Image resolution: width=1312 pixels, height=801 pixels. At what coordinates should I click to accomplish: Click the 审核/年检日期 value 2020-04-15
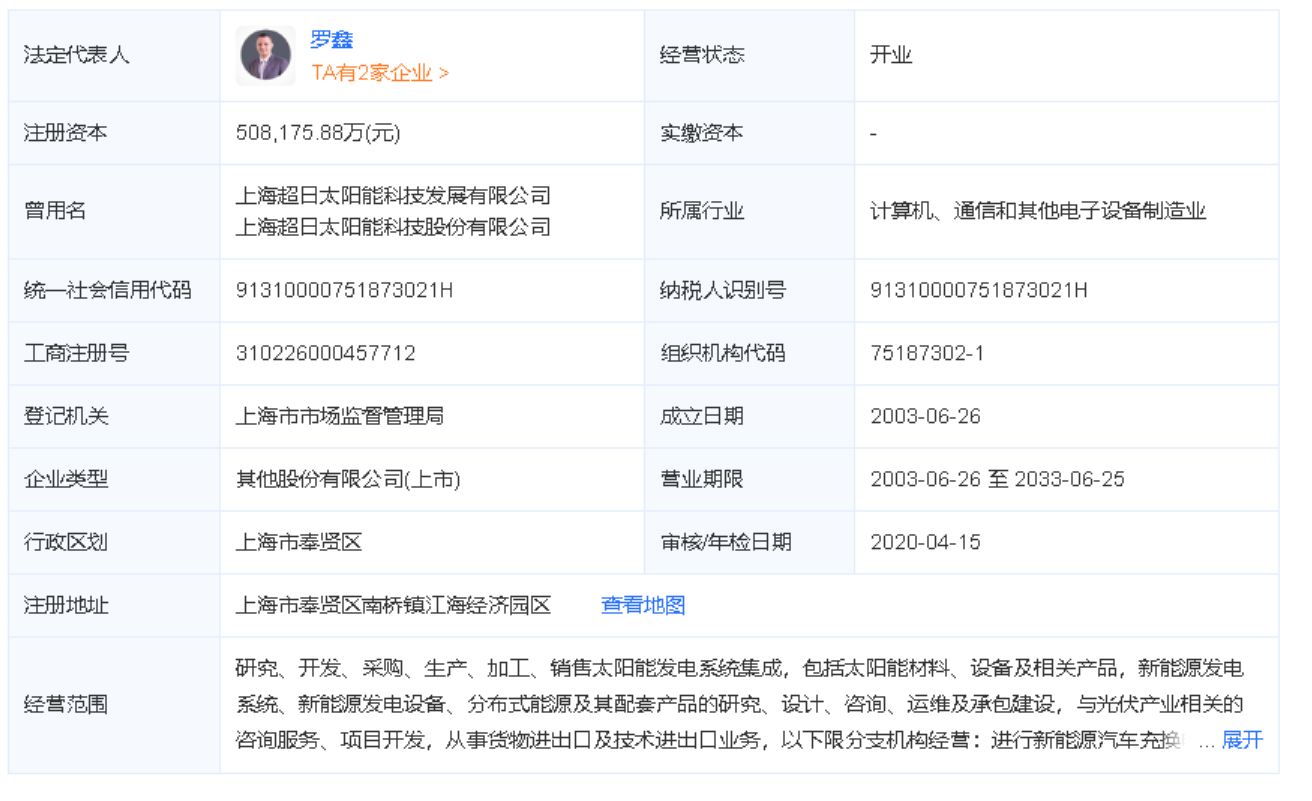925,542
